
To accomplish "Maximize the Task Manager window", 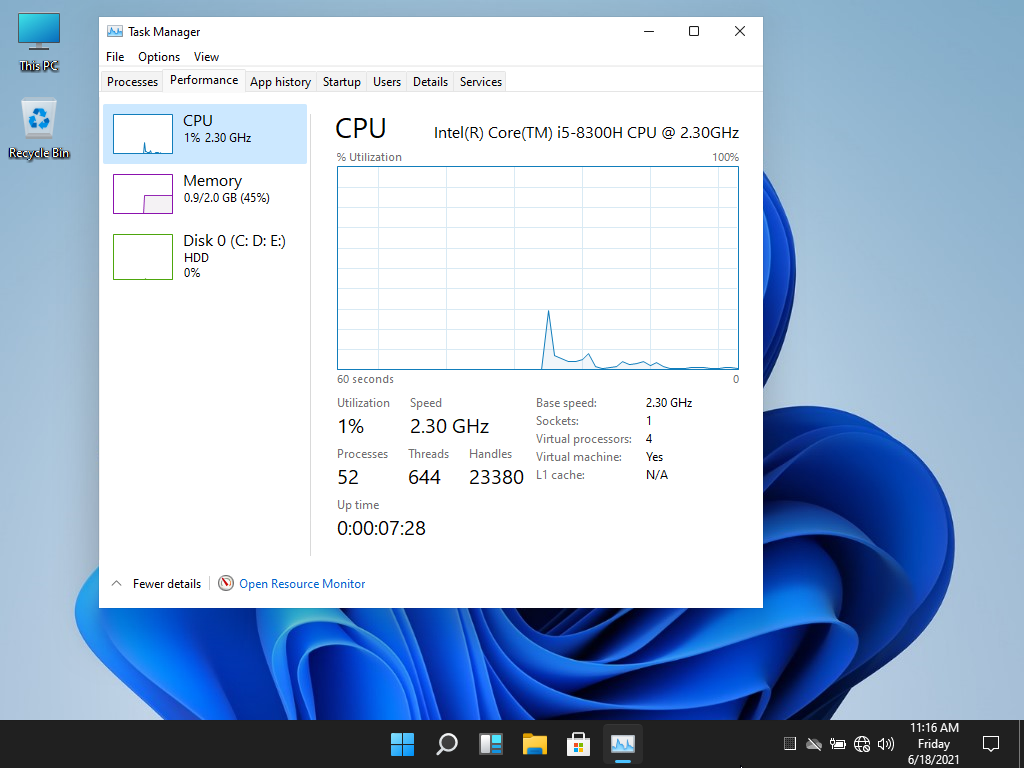I will point(694,31).
